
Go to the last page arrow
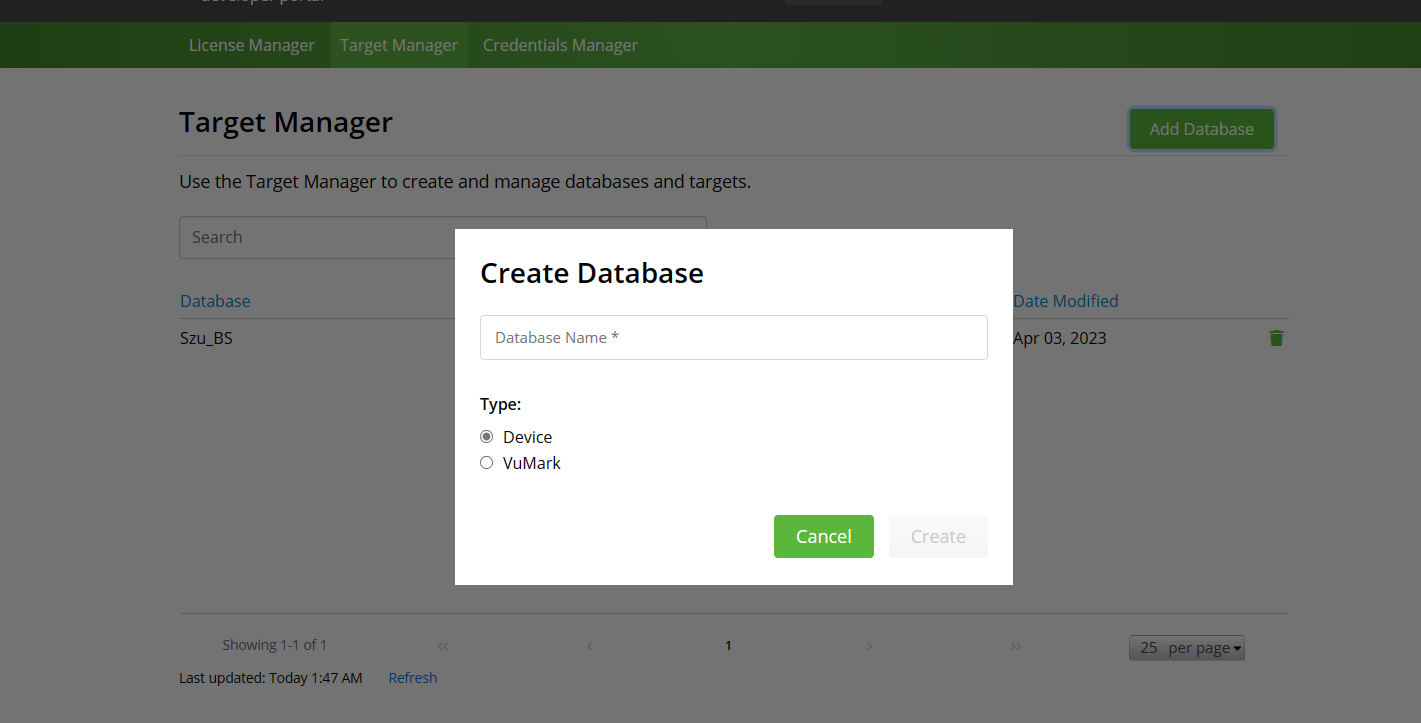click(x=1016, y=646)
